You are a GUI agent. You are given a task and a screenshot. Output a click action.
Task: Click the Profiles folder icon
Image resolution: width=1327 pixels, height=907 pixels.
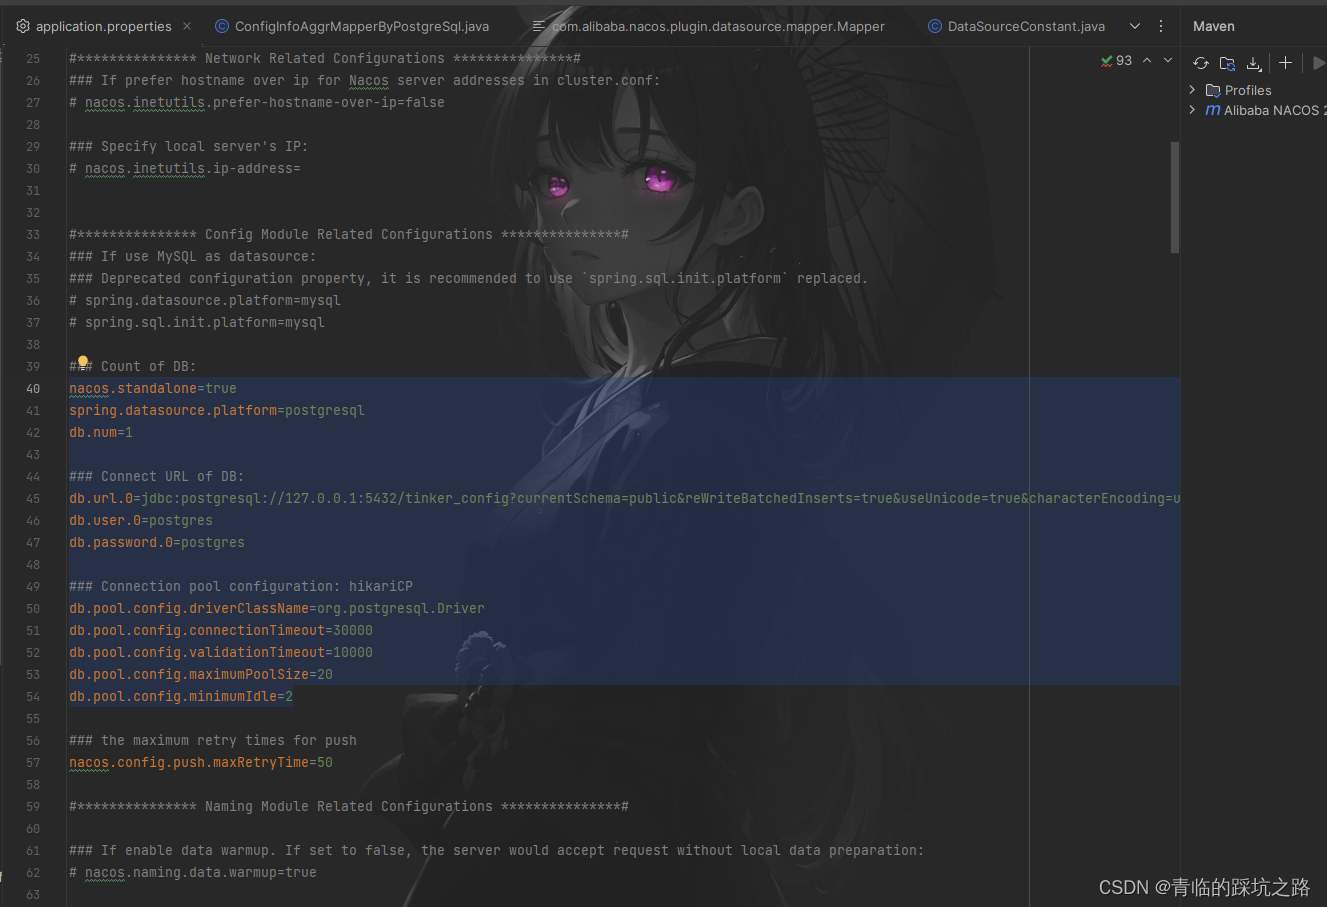point(1213,90)
